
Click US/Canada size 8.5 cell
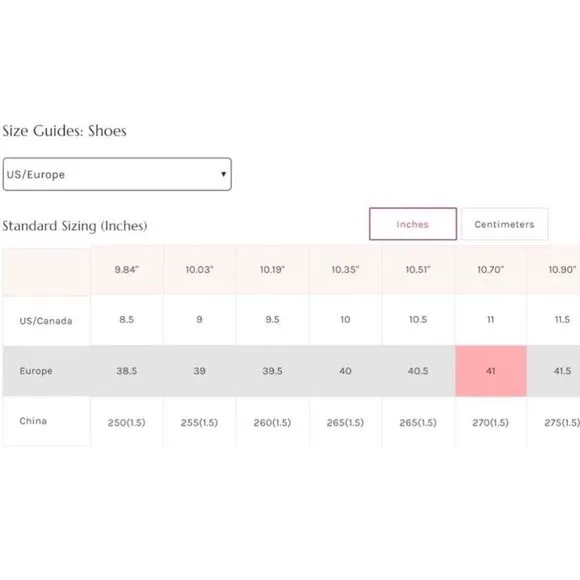pos(127,320)
